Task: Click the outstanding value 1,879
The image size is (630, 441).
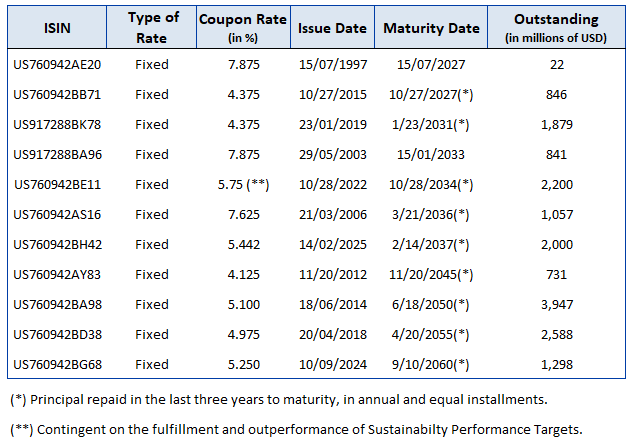Action: (x=557, y=125)
